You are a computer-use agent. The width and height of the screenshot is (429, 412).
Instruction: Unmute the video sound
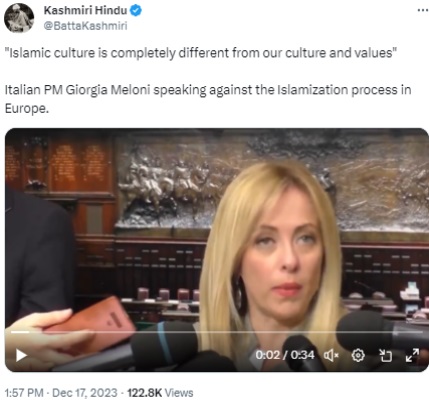pos(331,356)
